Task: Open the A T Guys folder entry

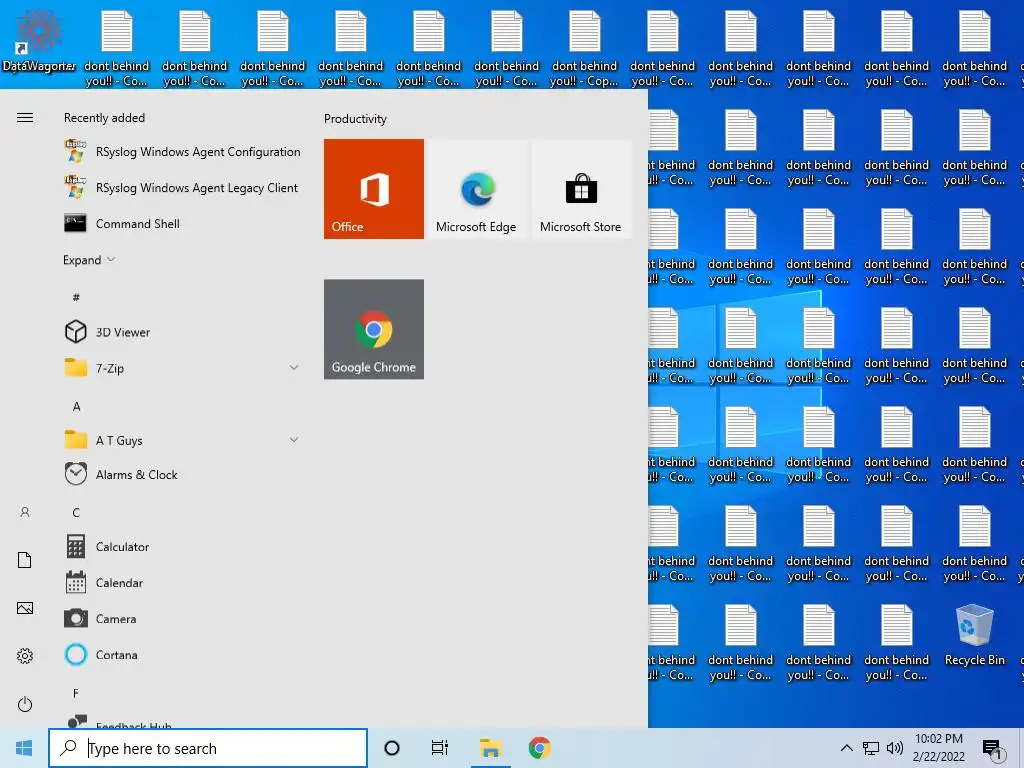Action: point(183,440)
